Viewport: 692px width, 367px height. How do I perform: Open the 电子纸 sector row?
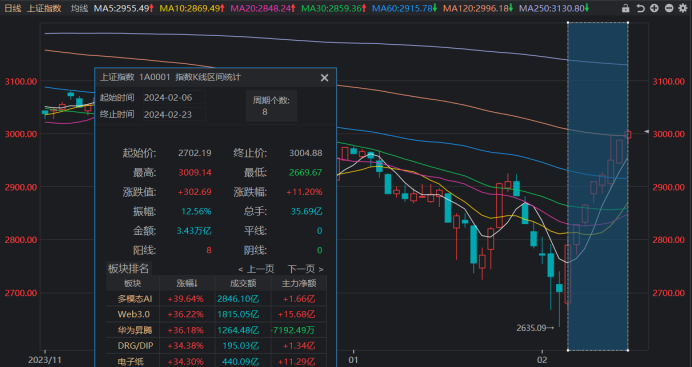click(x=216, y=361)
